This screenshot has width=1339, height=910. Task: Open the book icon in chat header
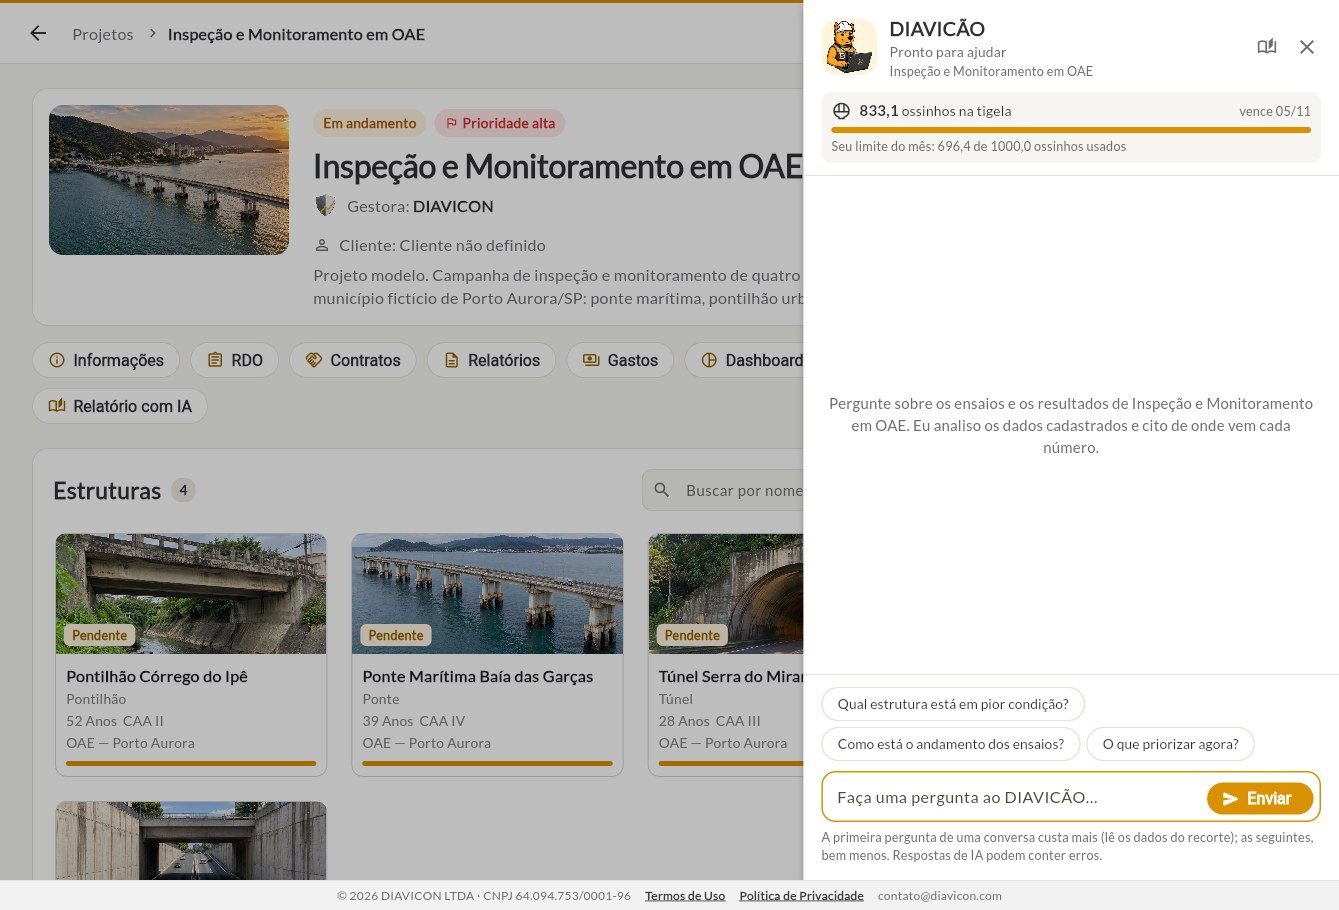[1267, 47]
